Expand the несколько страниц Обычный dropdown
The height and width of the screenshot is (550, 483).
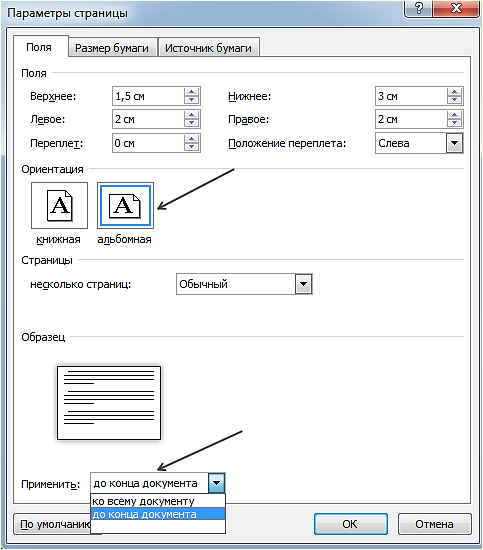tap(304, 284)
